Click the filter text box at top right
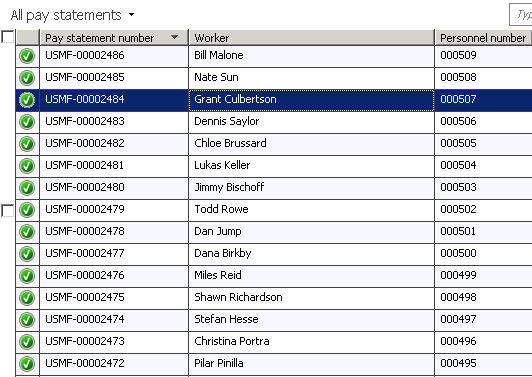 [x=521, y=15]
